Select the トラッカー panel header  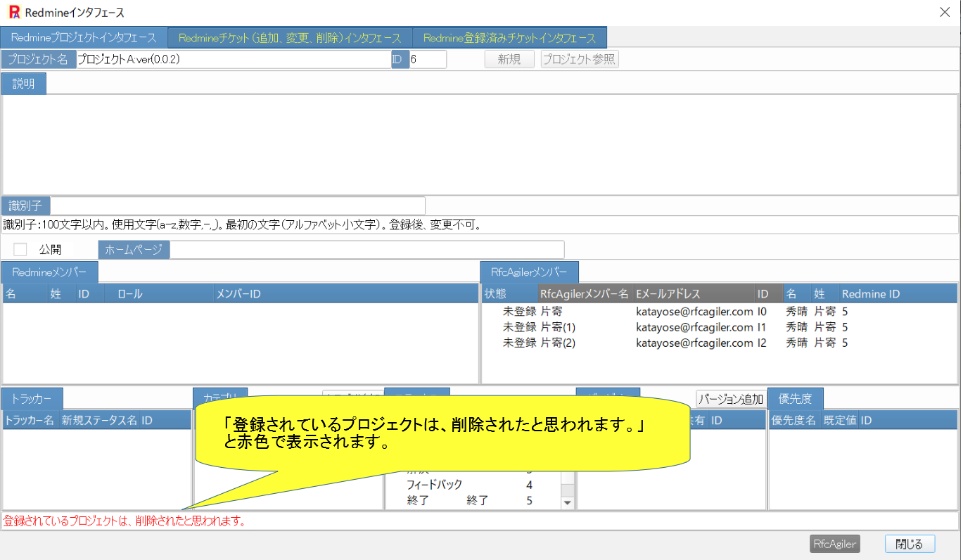[x=32, y=399]
